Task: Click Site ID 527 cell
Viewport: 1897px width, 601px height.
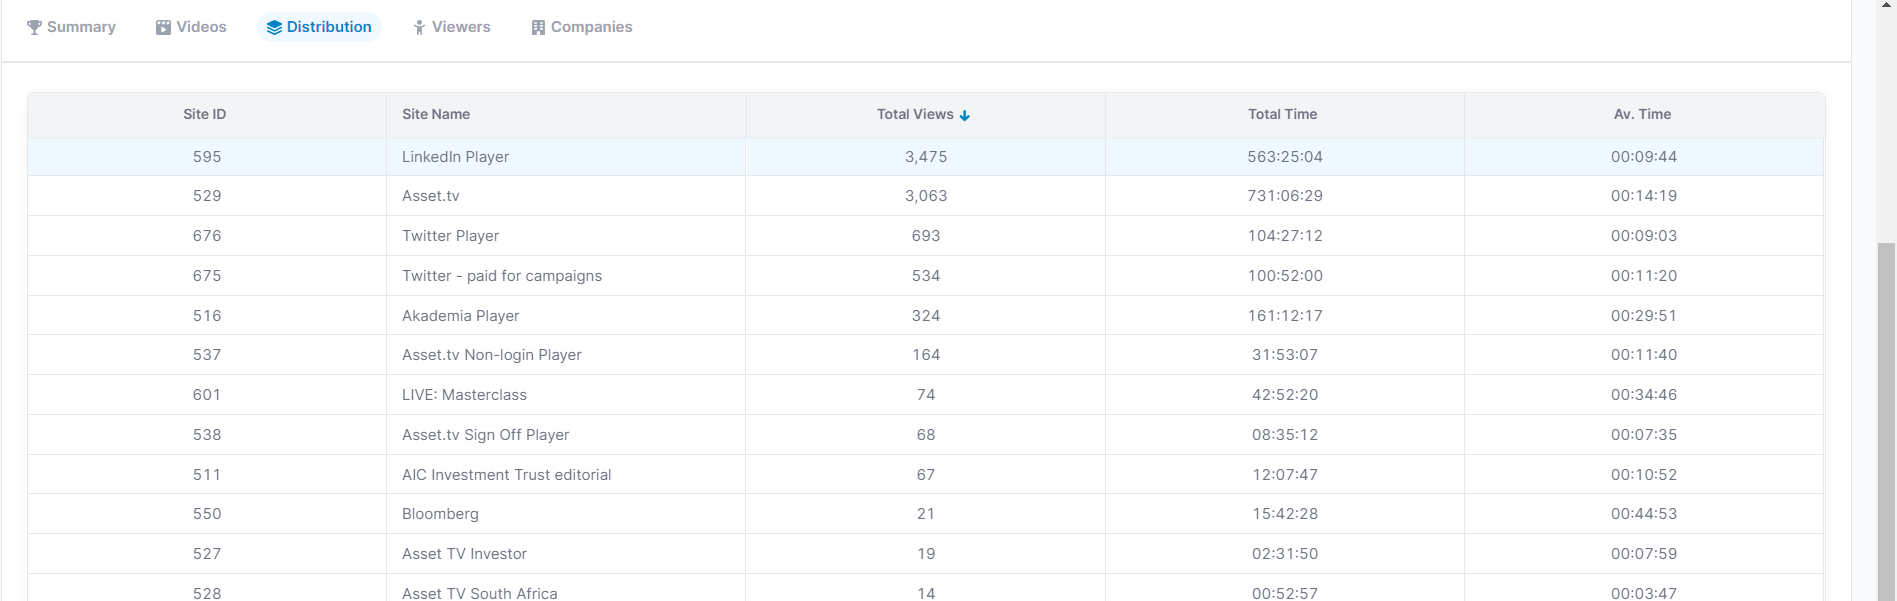Action: tap(207, 554)
